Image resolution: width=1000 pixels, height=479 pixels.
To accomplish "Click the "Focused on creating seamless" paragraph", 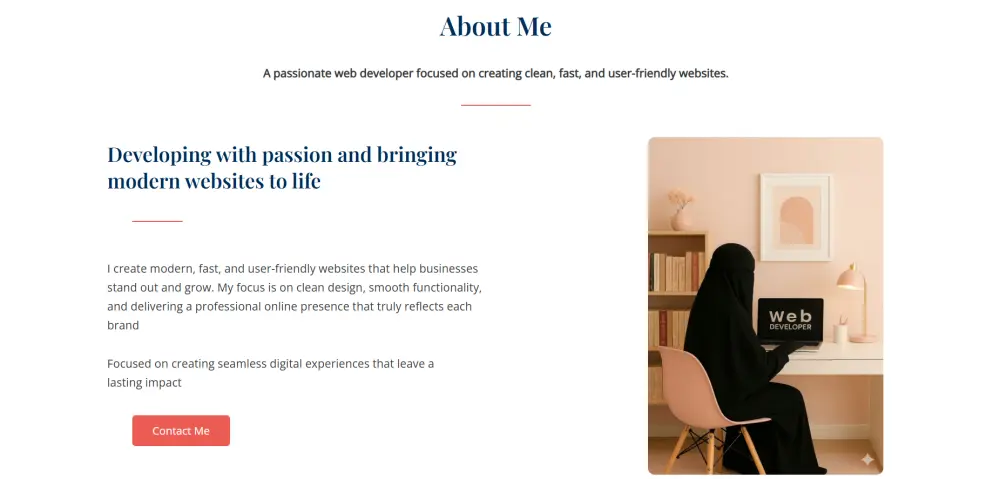I will (270, 373).
